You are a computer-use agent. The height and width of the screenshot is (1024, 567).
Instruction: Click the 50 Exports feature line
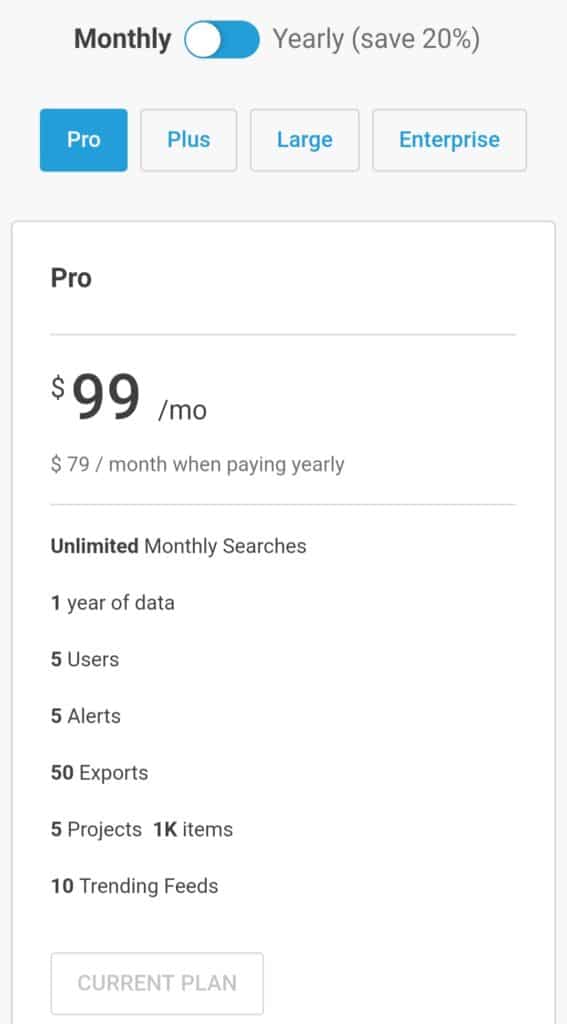(x=99, y=773)
